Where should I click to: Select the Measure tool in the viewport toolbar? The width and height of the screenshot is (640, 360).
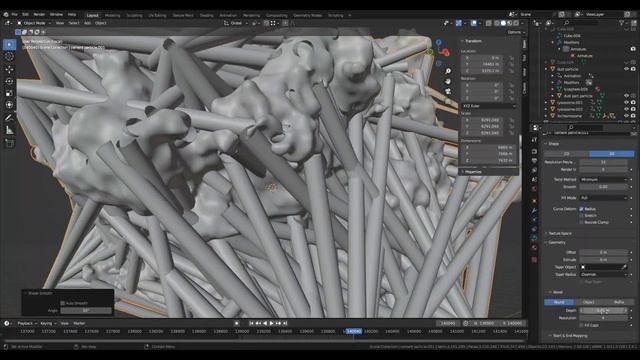[9, 131]
